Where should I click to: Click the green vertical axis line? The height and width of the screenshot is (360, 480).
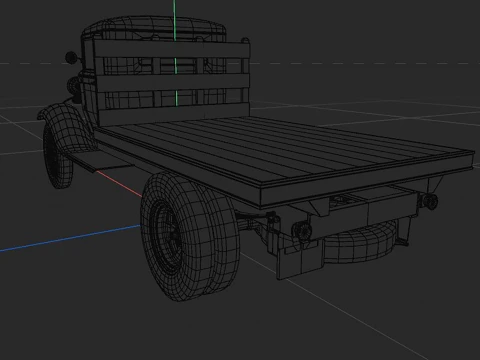pos(175,53)
